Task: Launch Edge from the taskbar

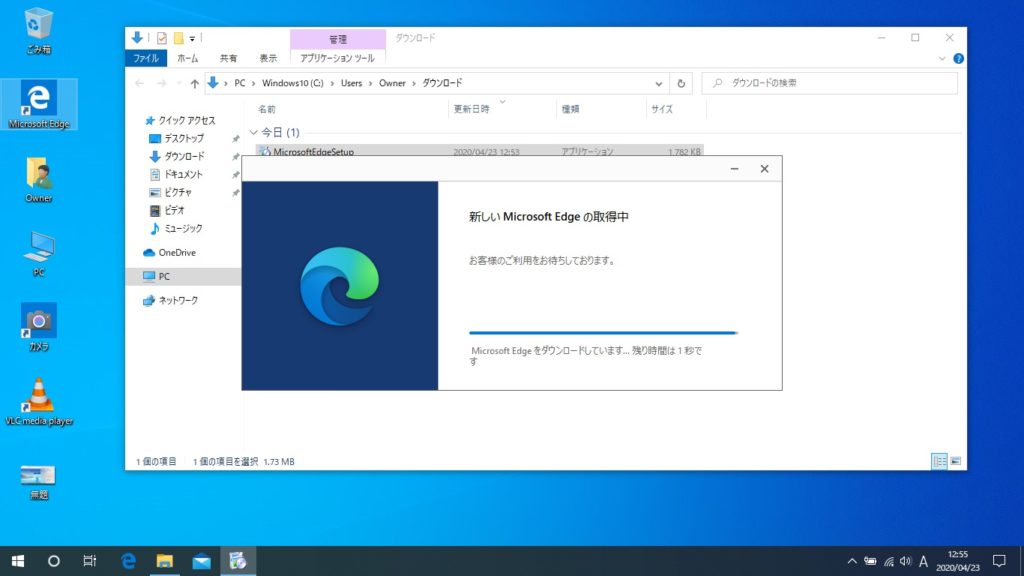Action: pos(129,561)
